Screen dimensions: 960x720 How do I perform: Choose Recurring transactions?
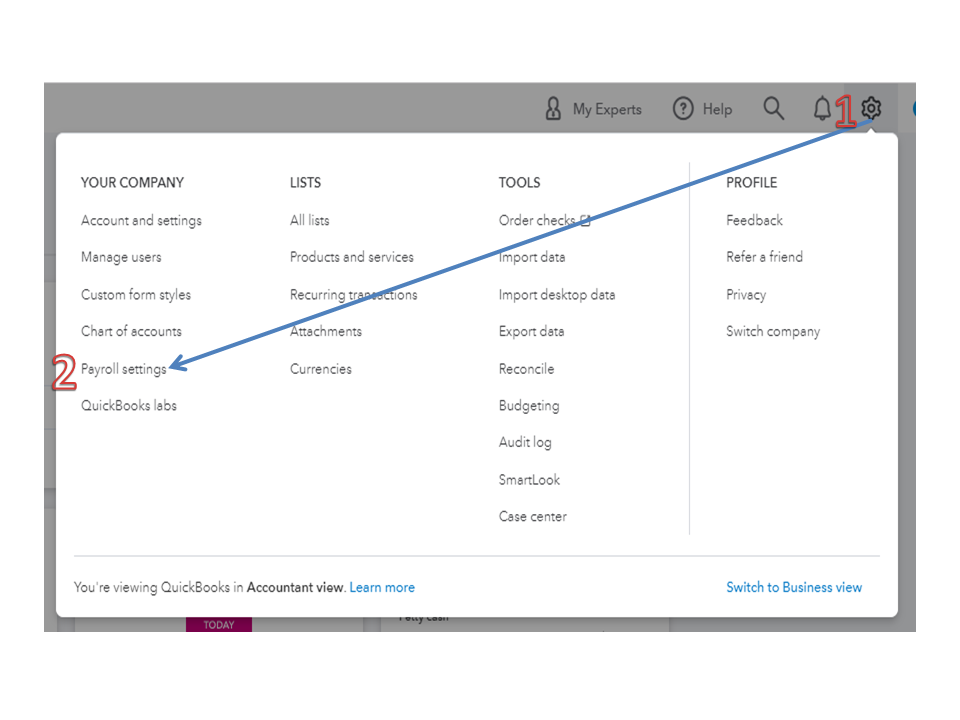(x=353, y=295)
